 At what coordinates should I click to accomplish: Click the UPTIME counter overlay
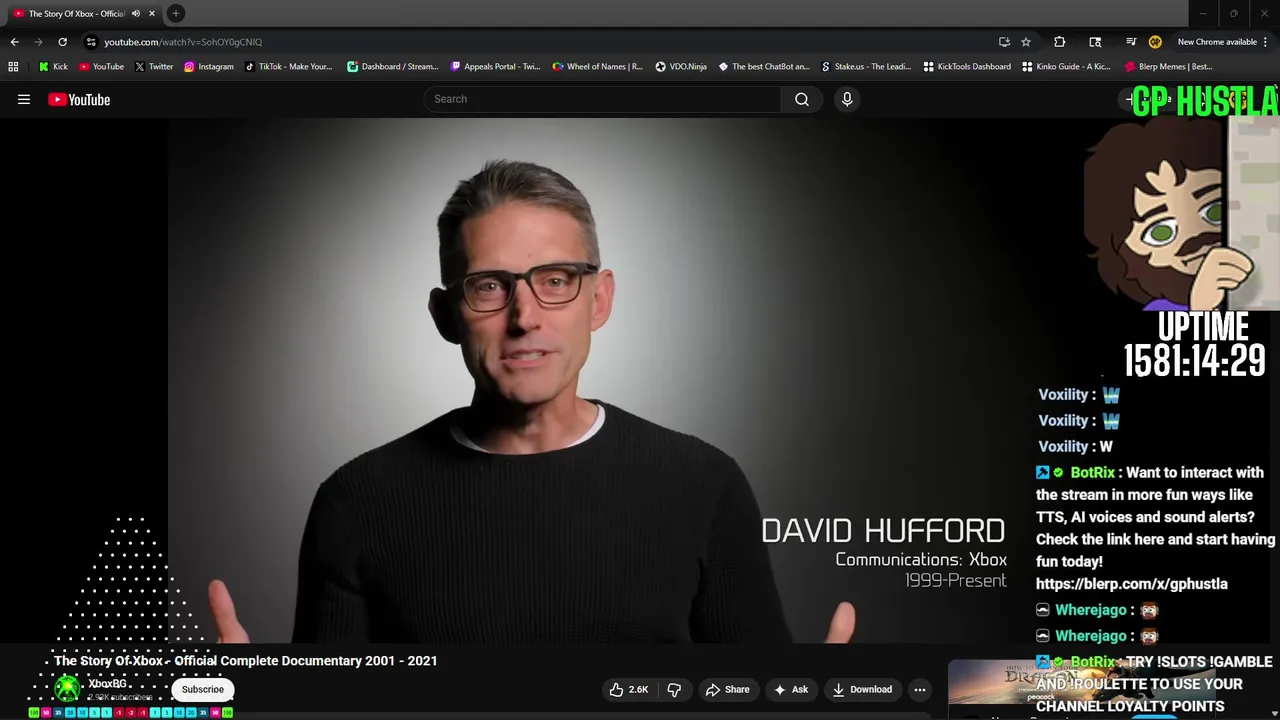pyautogui.click(x=1195, y=345)
